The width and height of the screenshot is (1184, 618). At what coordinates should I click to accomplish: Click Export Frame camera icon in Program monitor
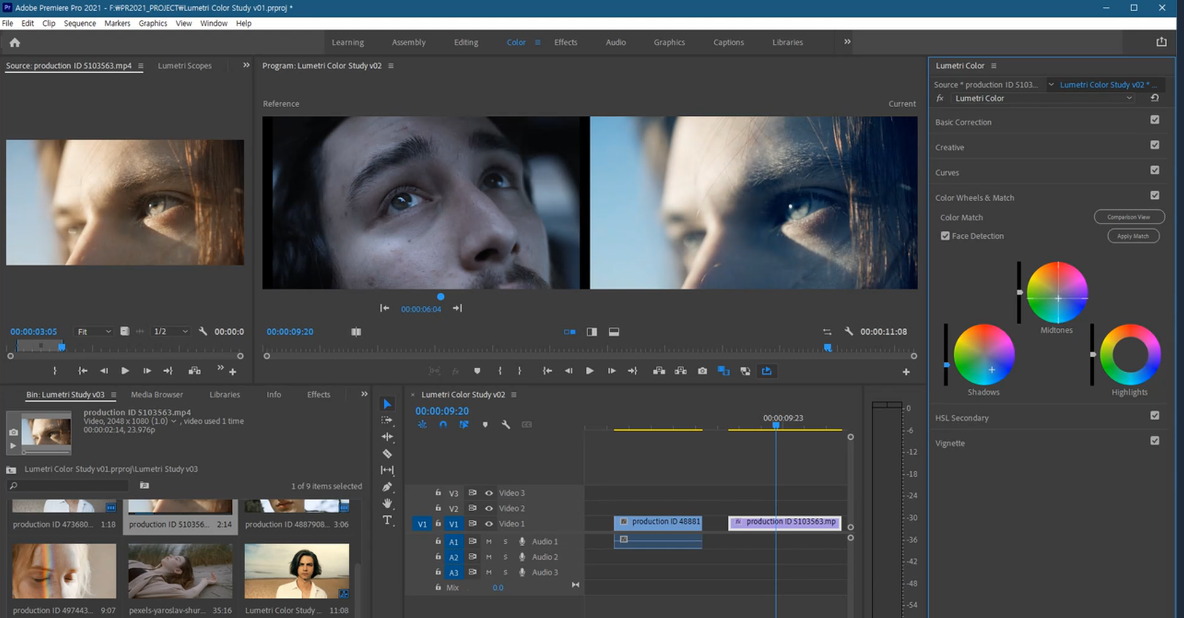point(702,371)
